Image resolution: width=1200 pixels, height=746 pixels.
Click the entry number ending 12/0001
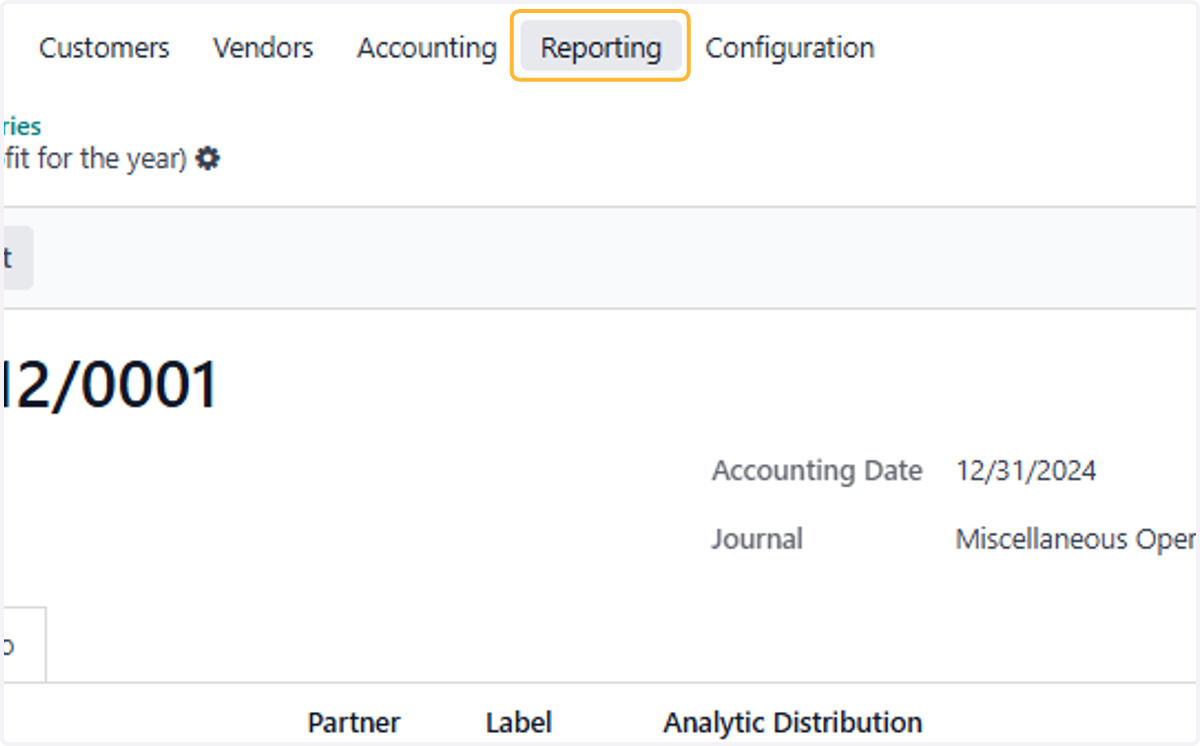(110, 386)
